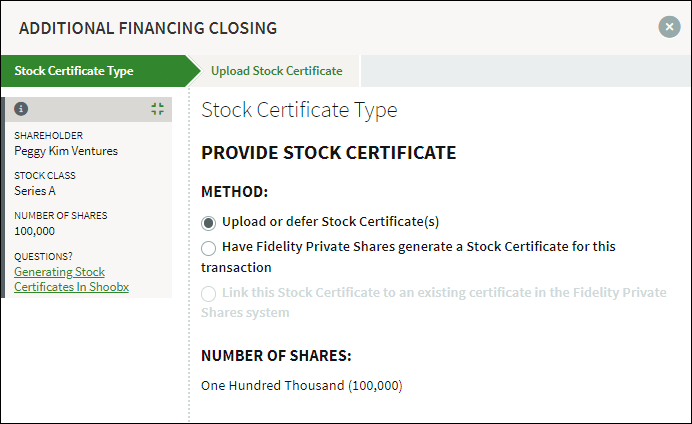Click the 'ADDITIONAL FINANCING CLOSING' dialog title
692x424 pixels.
148,28
